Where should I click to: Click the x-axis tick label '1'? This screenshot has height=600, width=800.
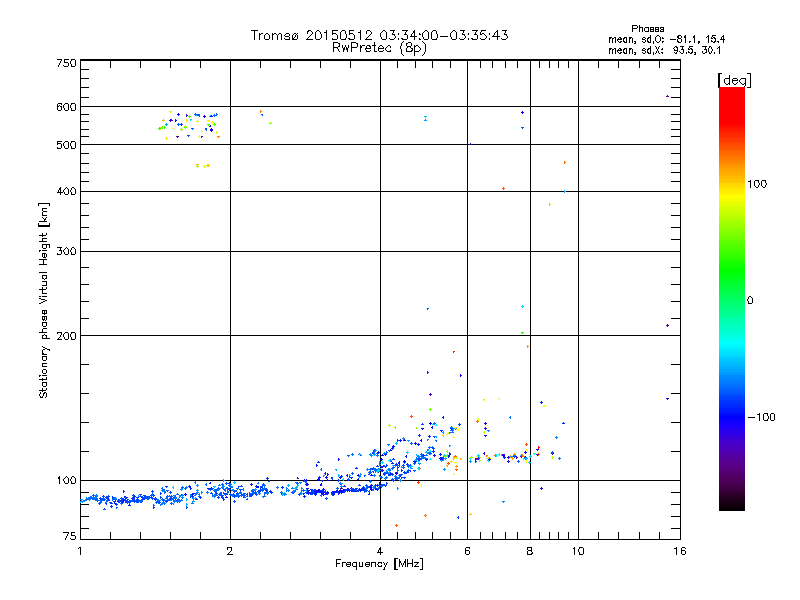point(80,551)
